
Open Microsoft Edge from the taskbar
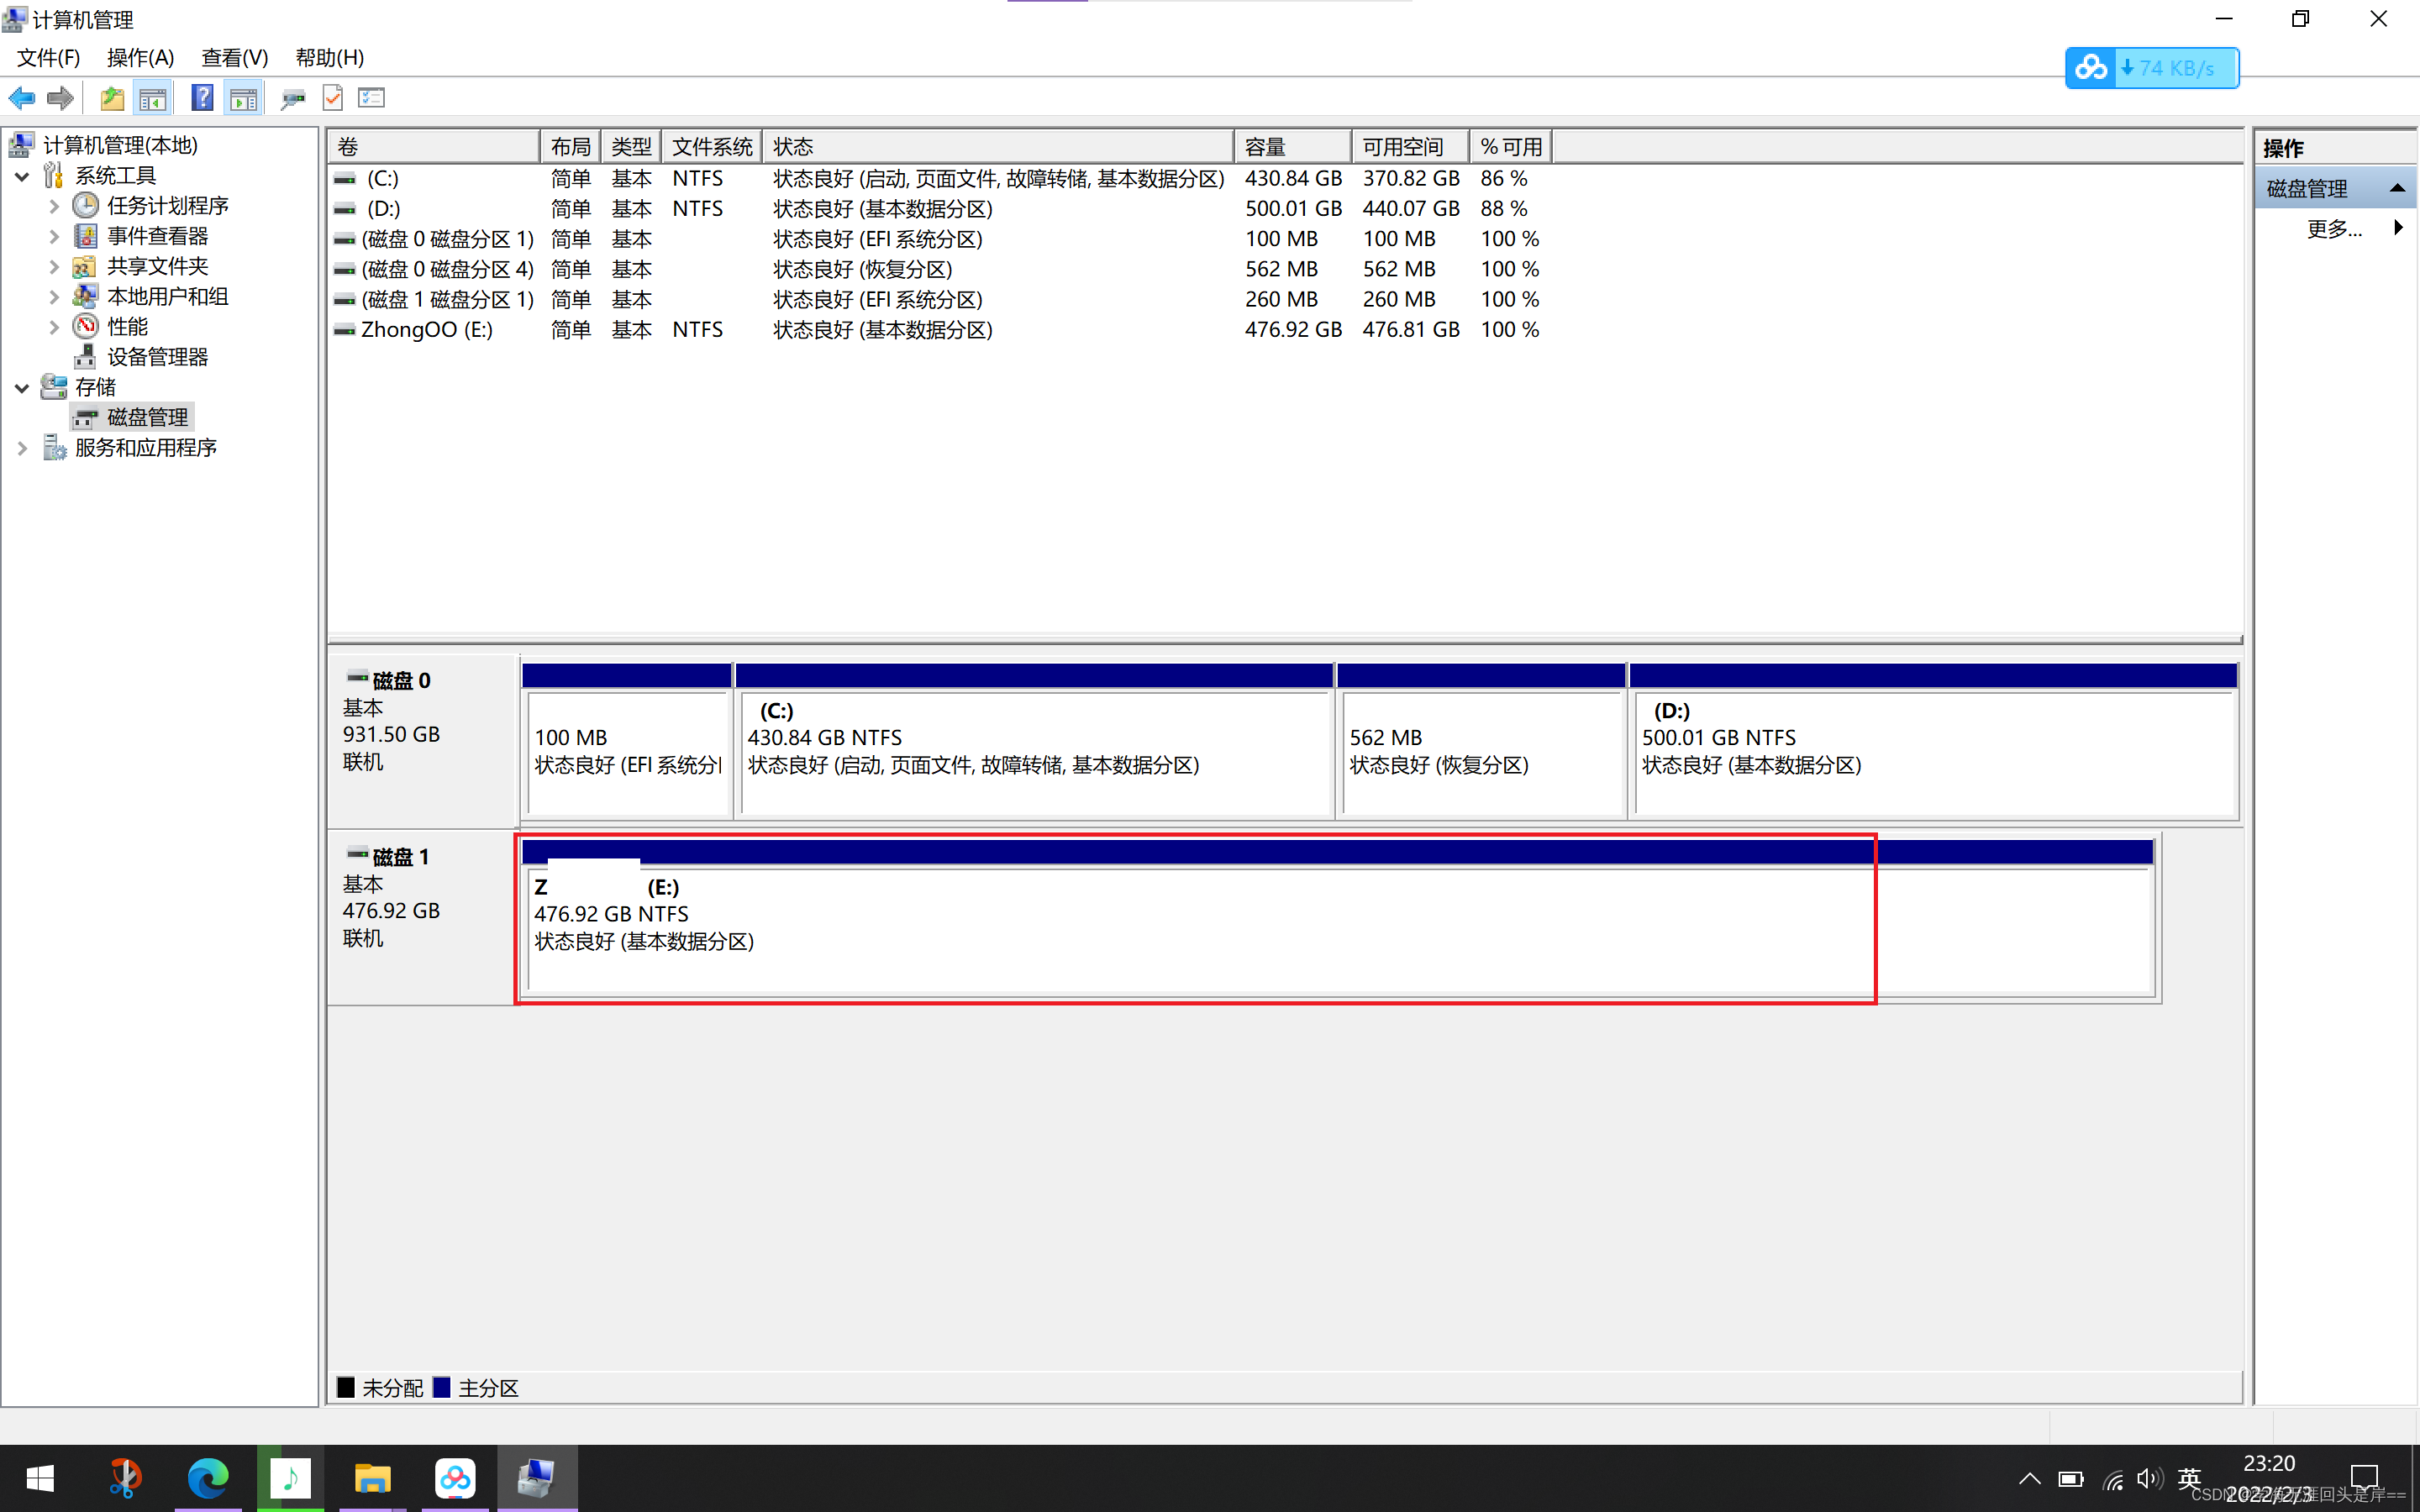pyautogui.click(x=208, y=1478)
